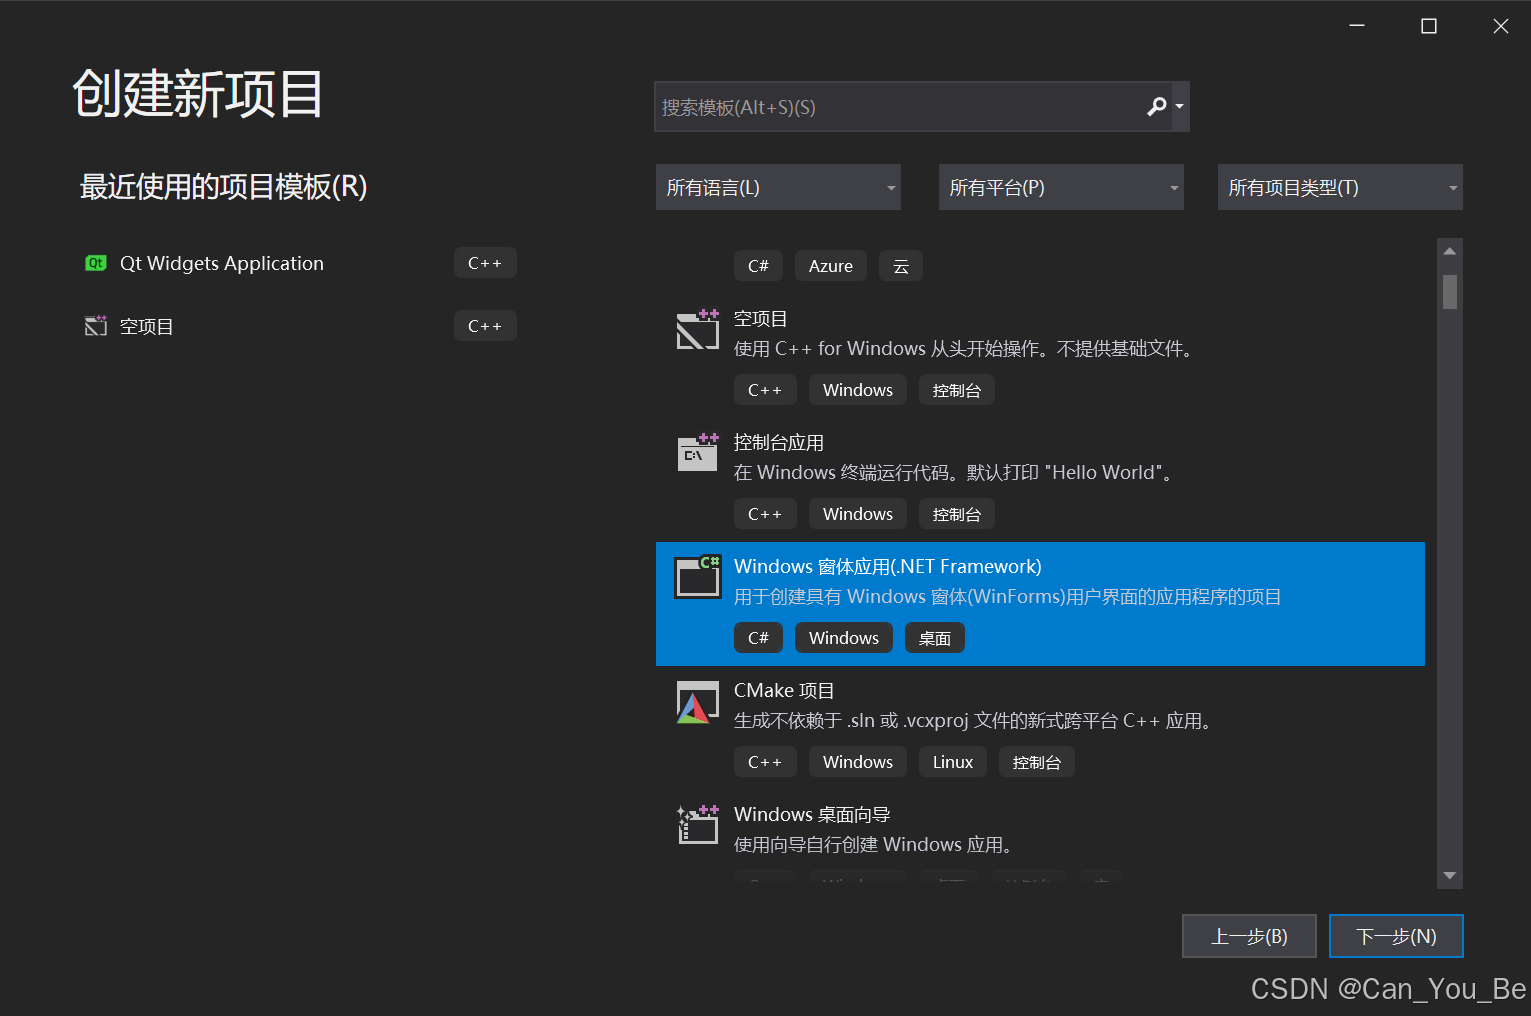Click the C# tag on the selected template

(x=758, y=637)
